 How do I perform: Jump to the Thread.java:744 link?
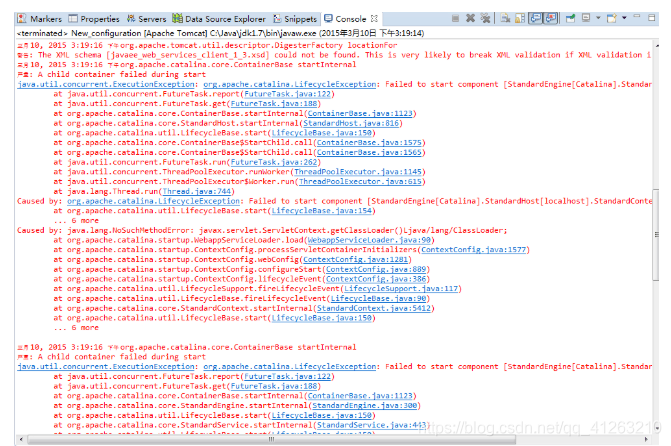tap(197, 191)
